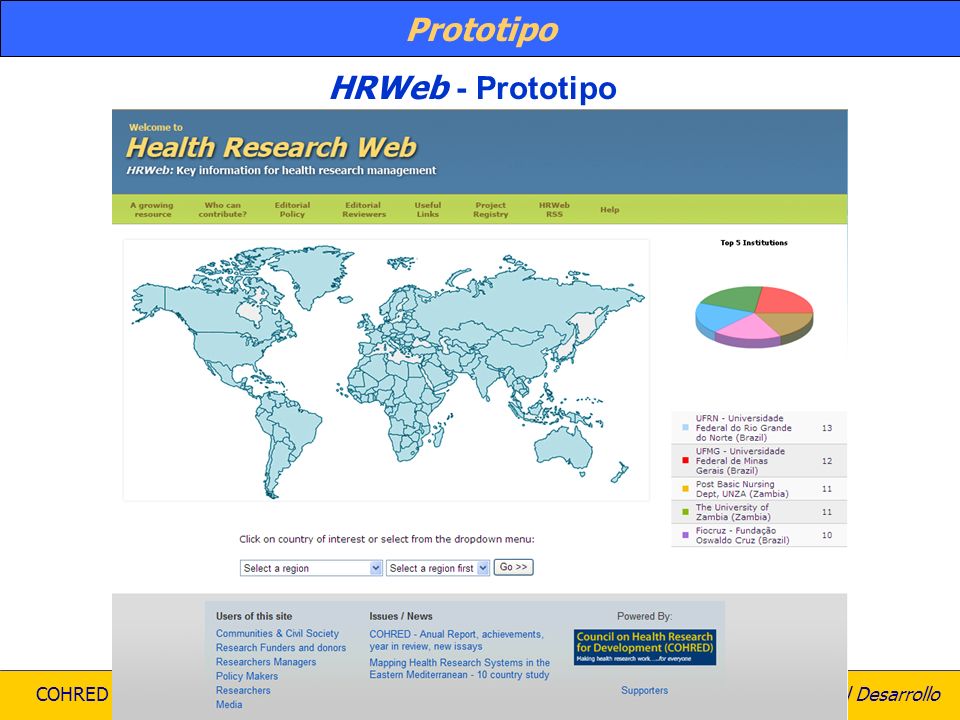Viewport: 960px width, 720px height.
Task: Open the Media link
Action: (x=229, y=704)
